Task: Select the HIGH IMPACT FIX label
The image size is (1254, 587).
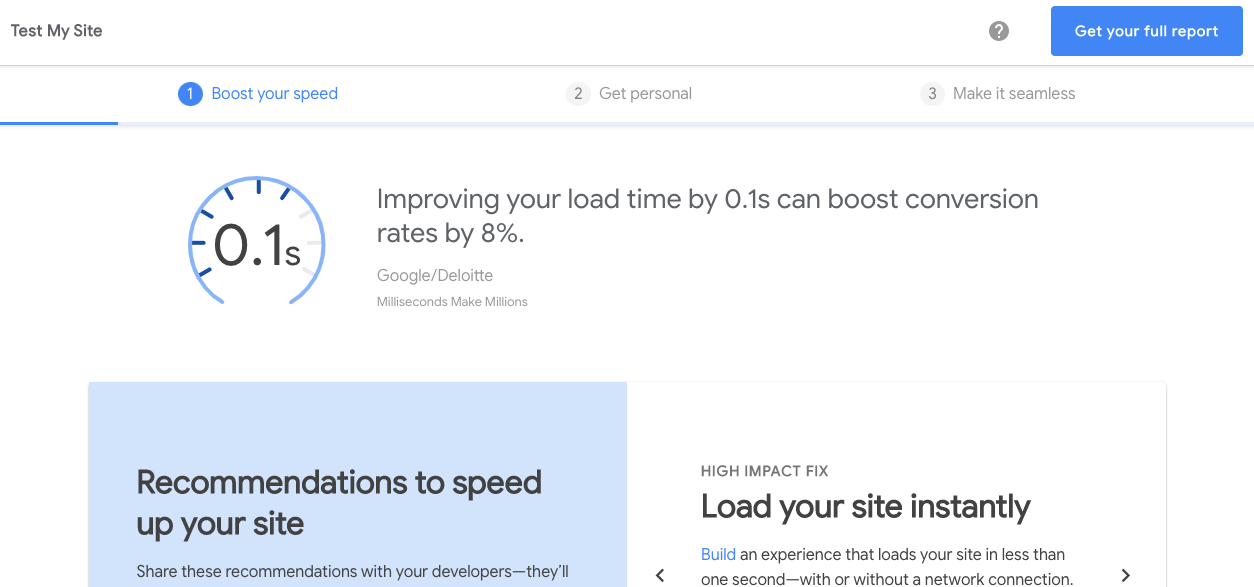Action: click(x=765, y=470)
